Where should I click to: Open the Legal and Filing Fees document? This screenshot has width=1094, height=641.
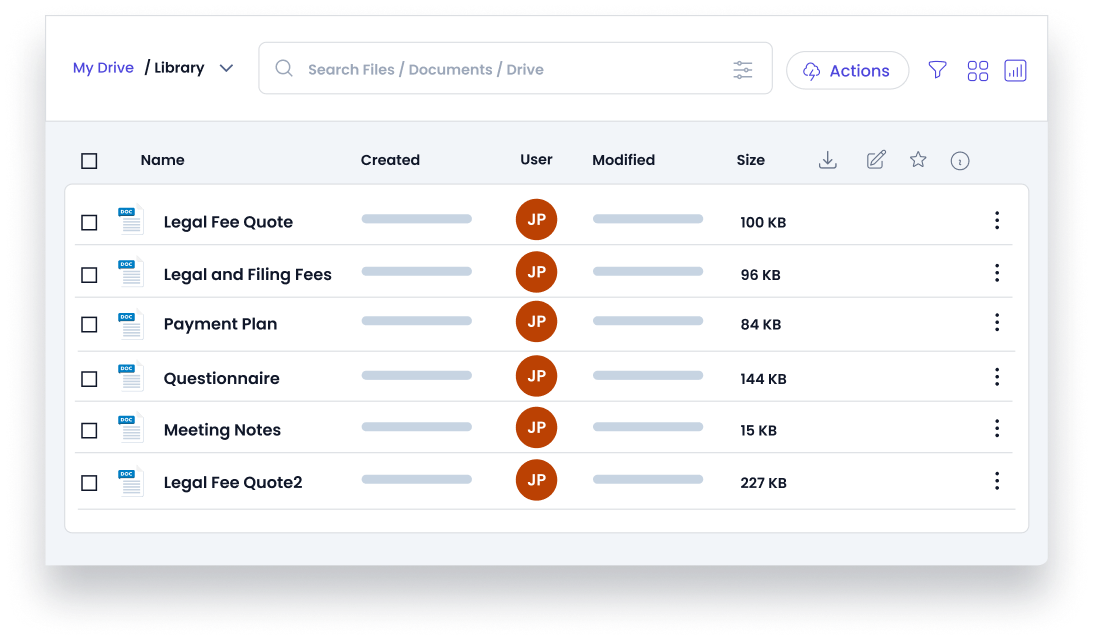tap(247, 274)
